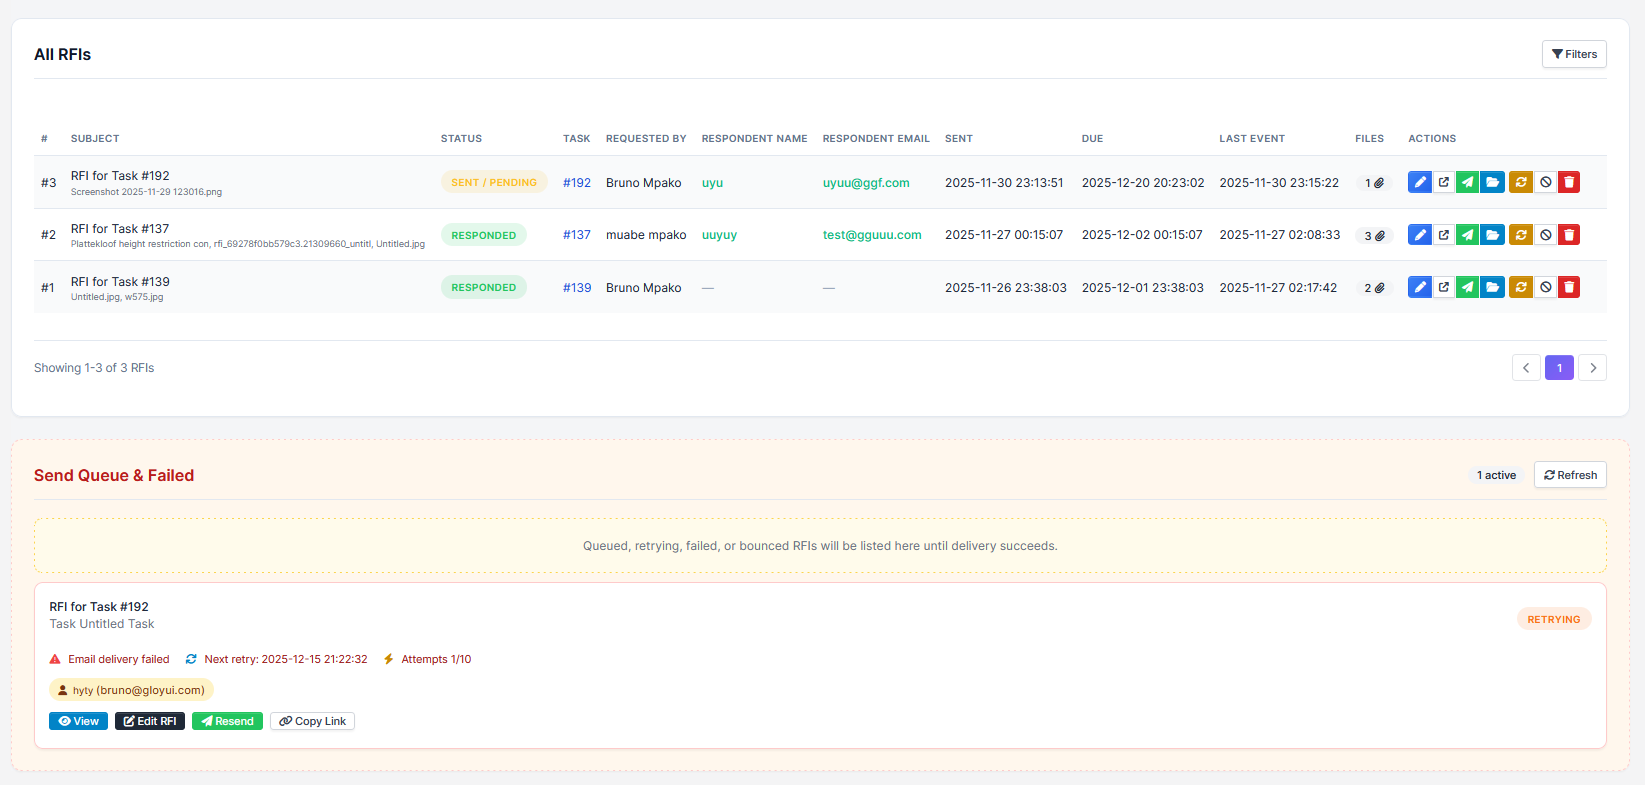Click the orange sync icon for RFI #1

click(1521, 287)
